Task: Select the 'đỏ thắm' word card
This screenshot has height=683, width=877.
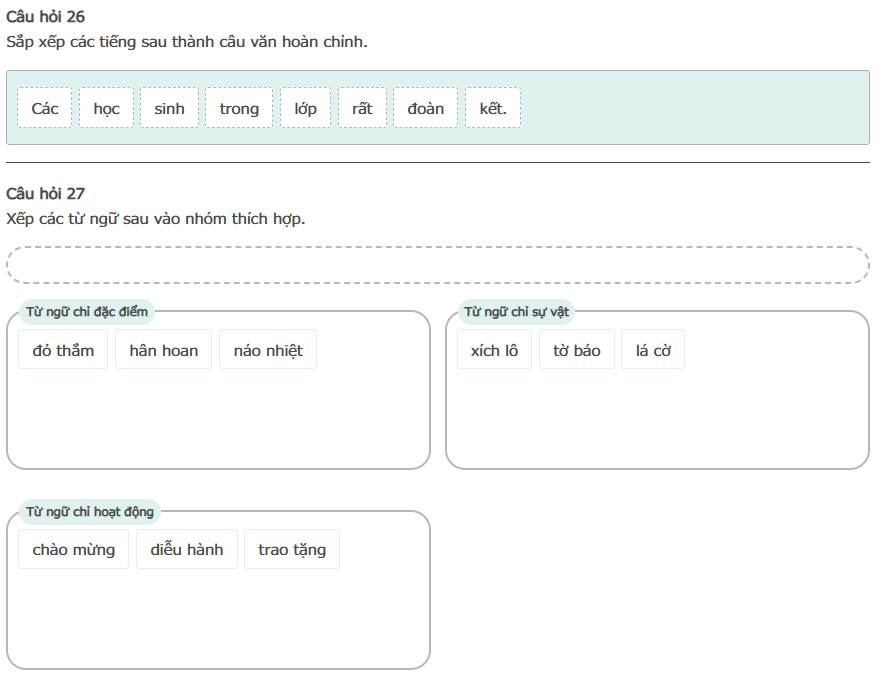Action: [x=63, y=350]
